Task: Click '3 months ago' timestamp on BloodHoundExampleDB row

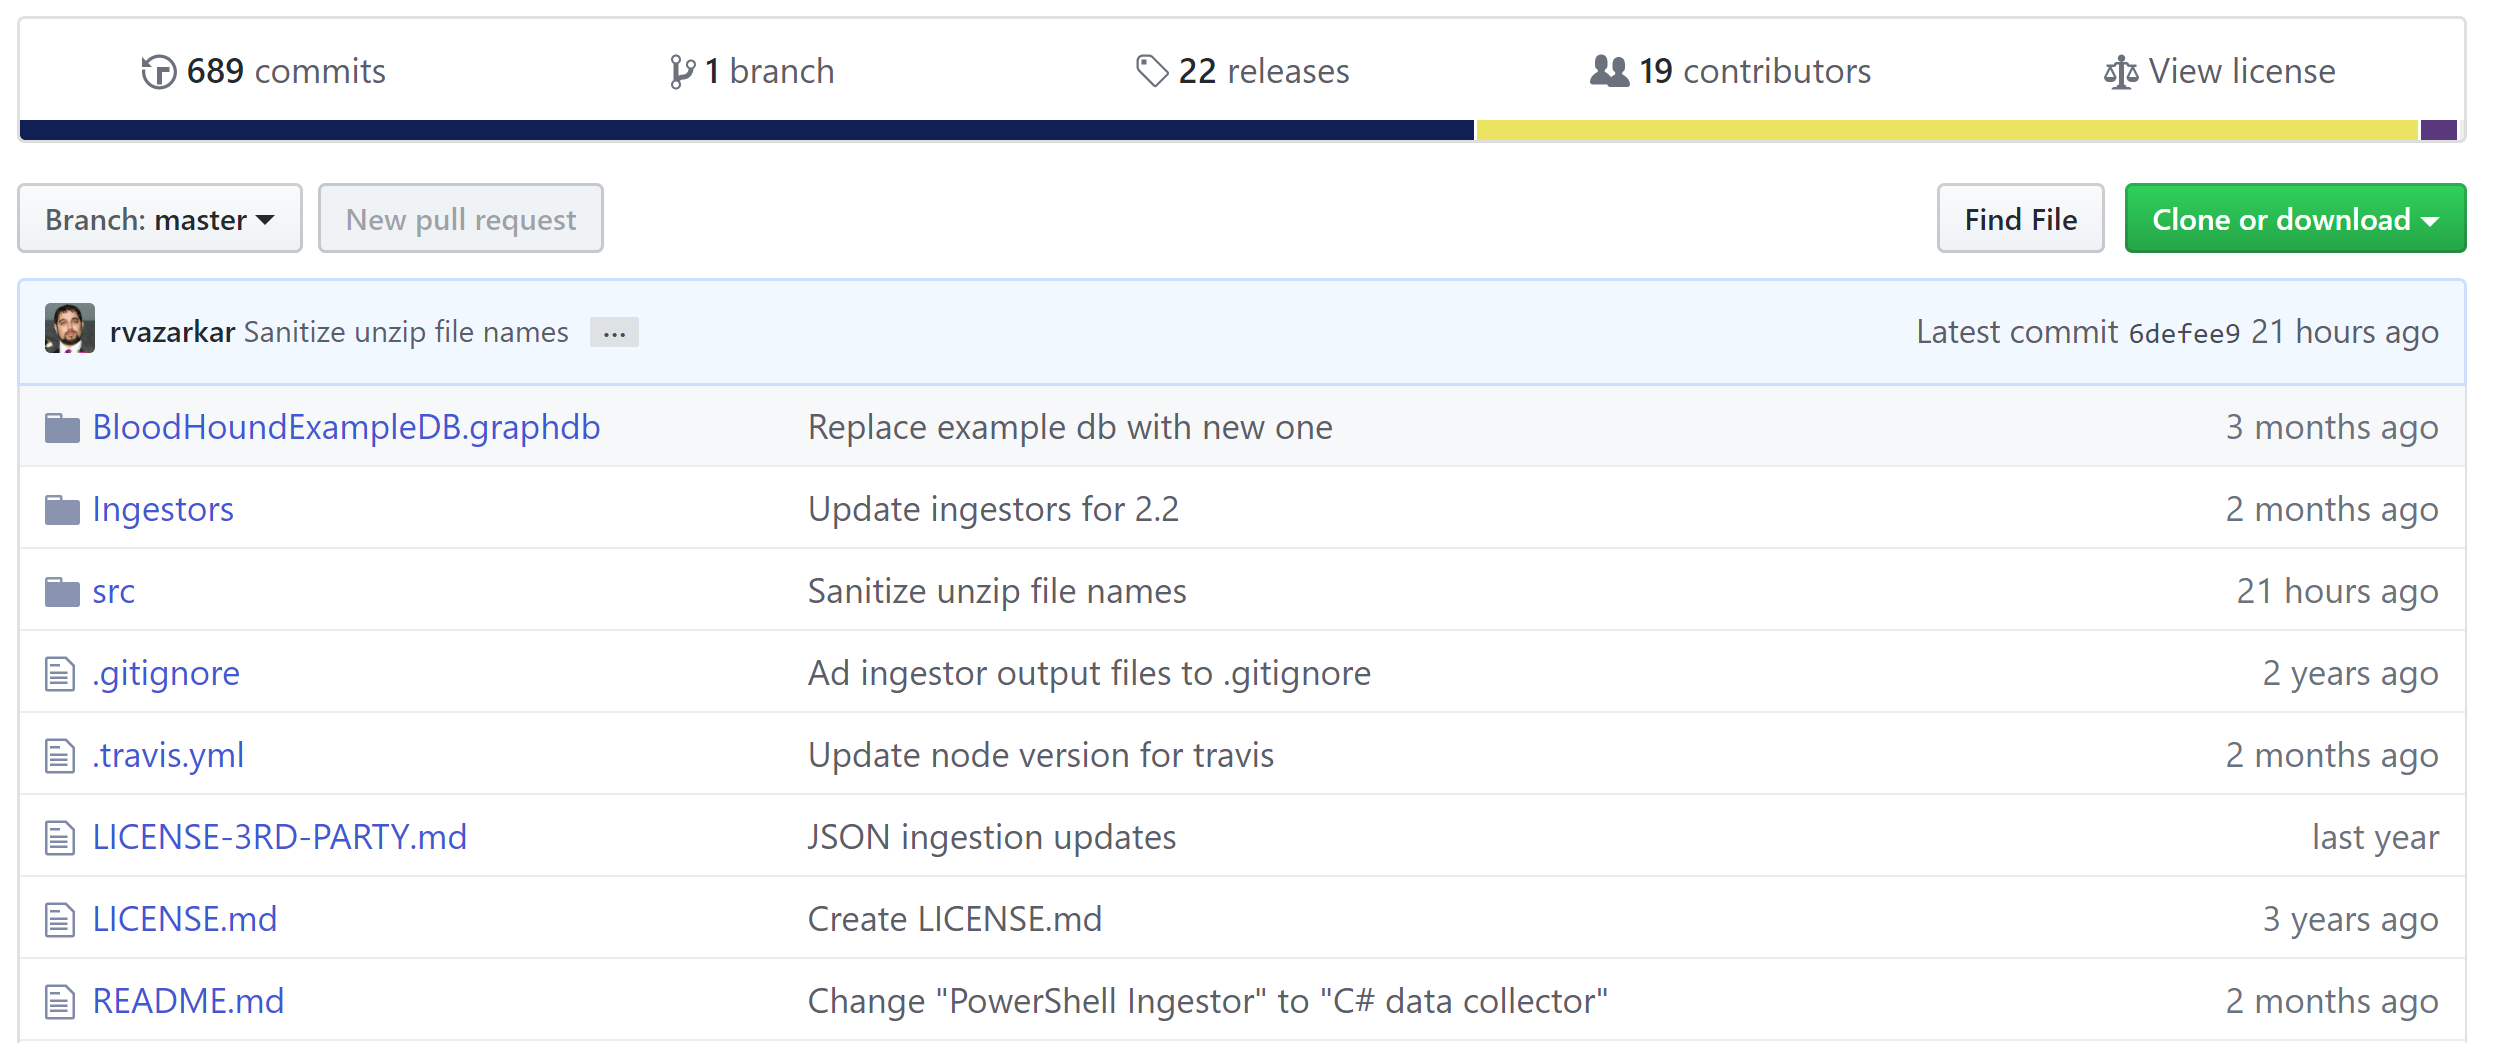Action: click(x=2332, y=427)
